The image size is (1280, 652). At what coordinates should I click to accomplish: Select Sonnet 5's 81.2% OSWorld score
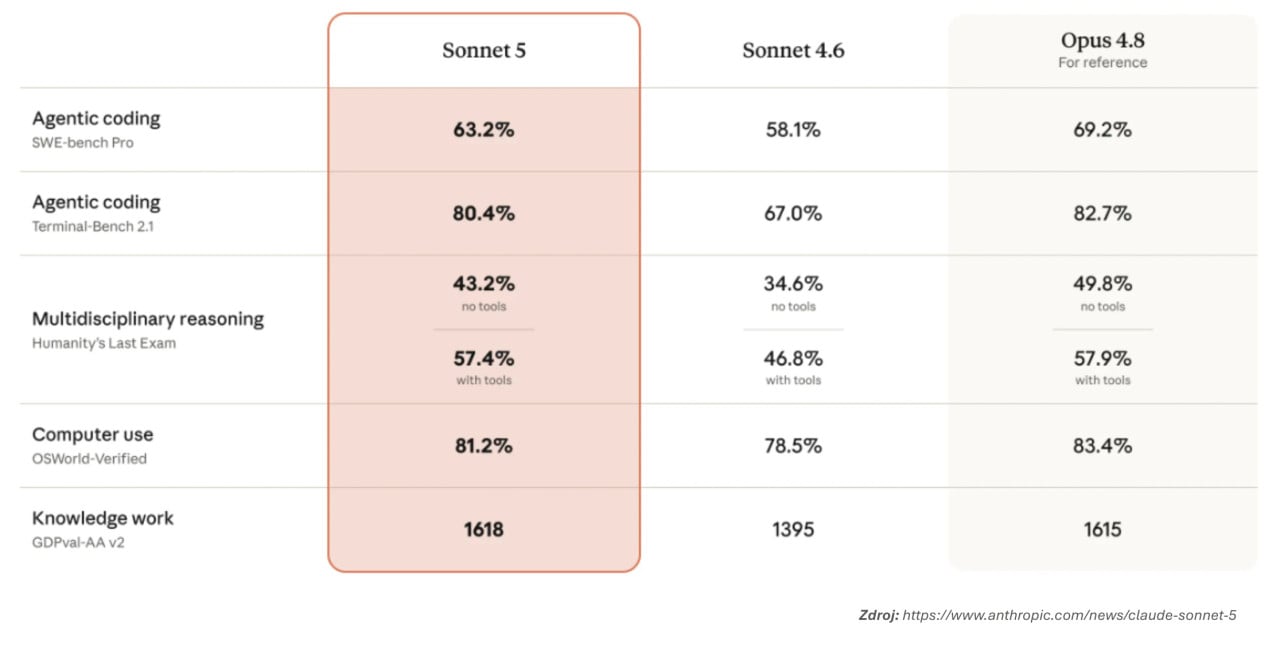coord(484,446)
